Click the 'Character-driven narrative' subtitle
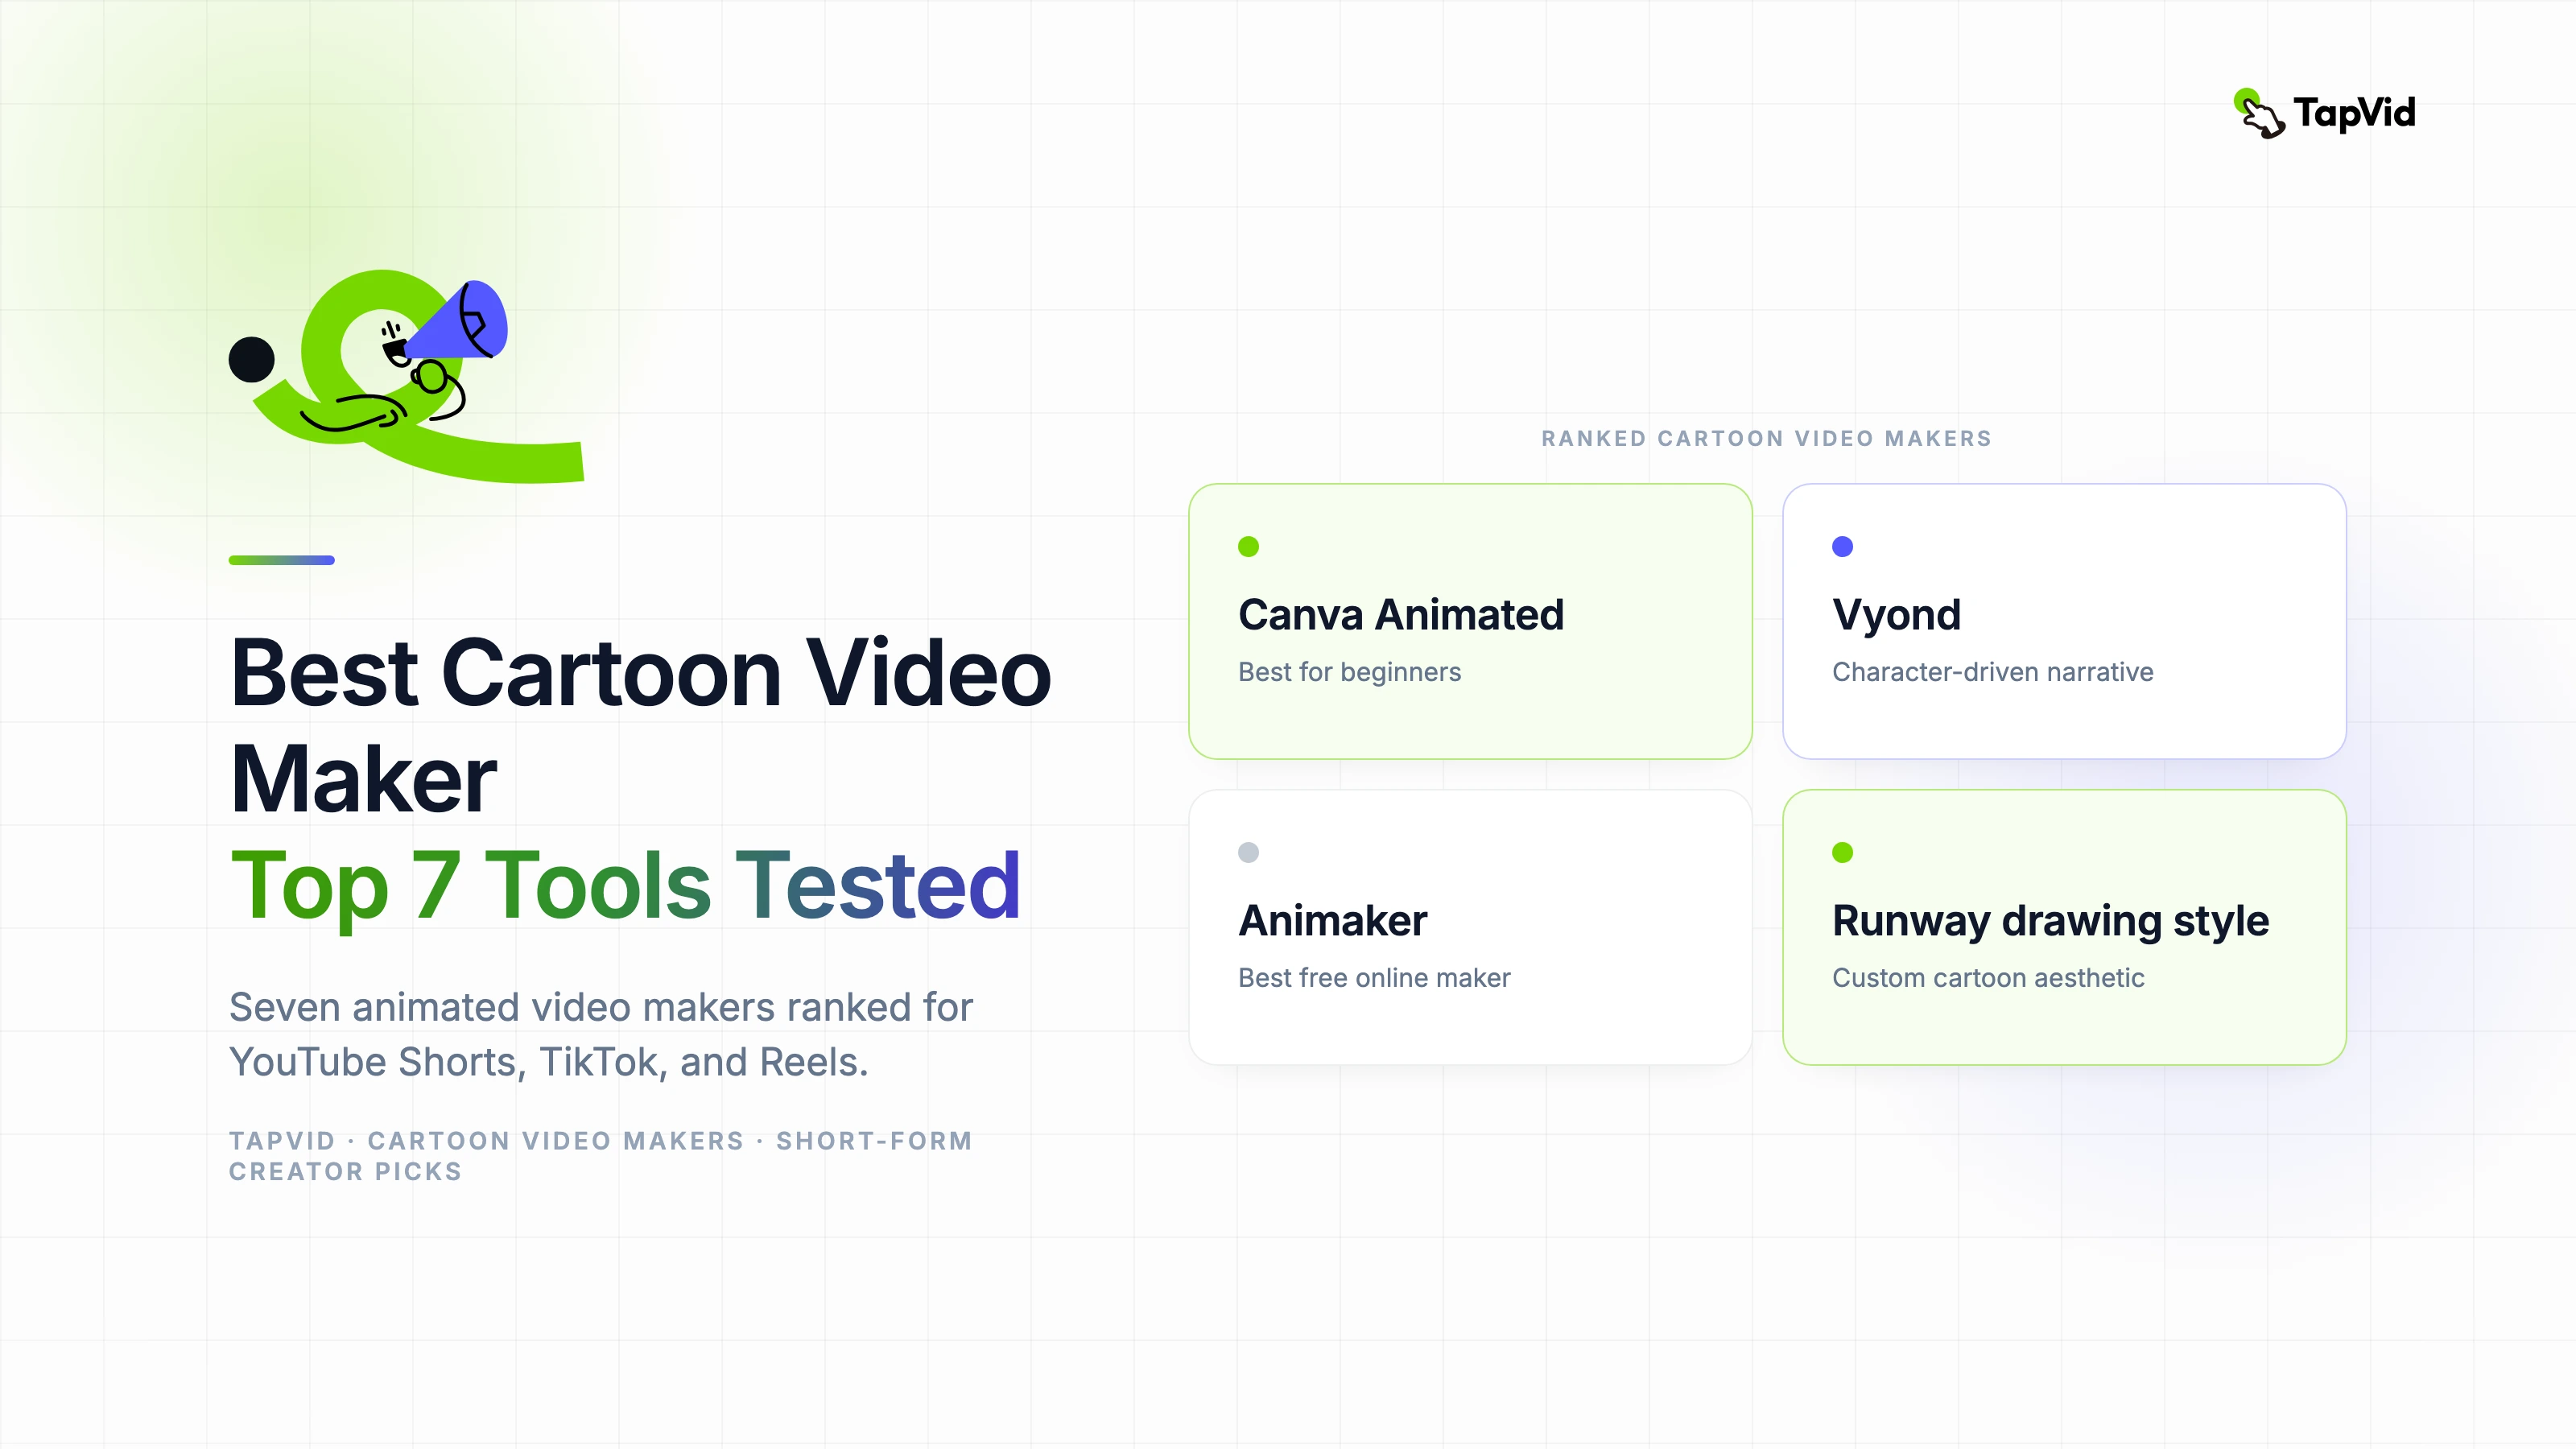 1992,672
